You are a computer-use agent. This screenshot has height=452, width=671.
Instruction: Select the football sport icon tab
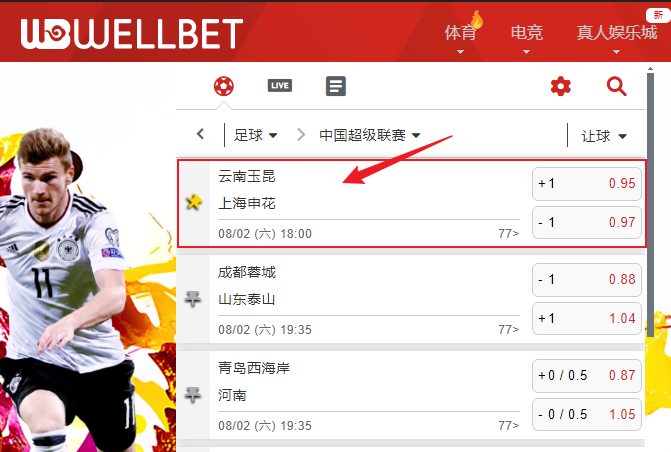pyautogui.click(x=224, y=86)
